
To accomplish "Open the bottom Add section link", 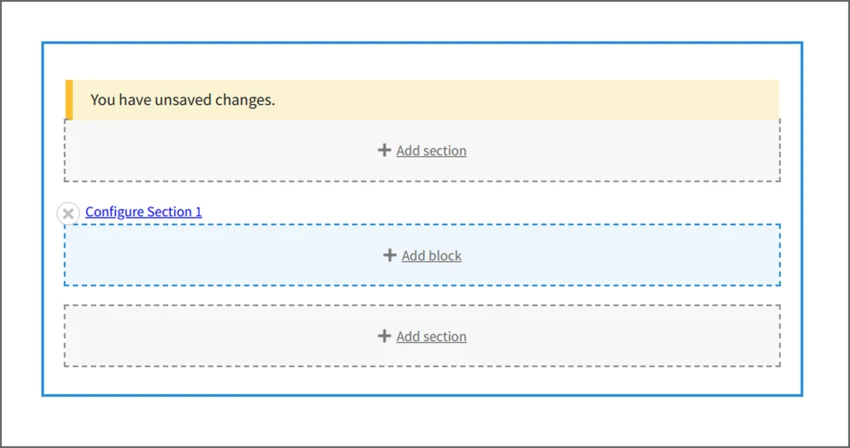I will (x=431, y=337).
